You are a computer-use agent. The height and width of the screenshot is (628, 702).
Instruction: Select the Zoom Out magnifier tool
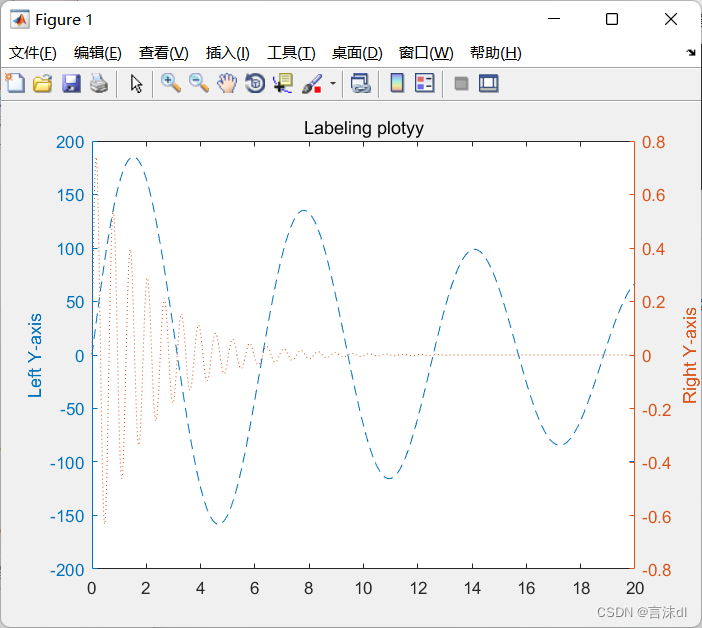click(199, 84)
